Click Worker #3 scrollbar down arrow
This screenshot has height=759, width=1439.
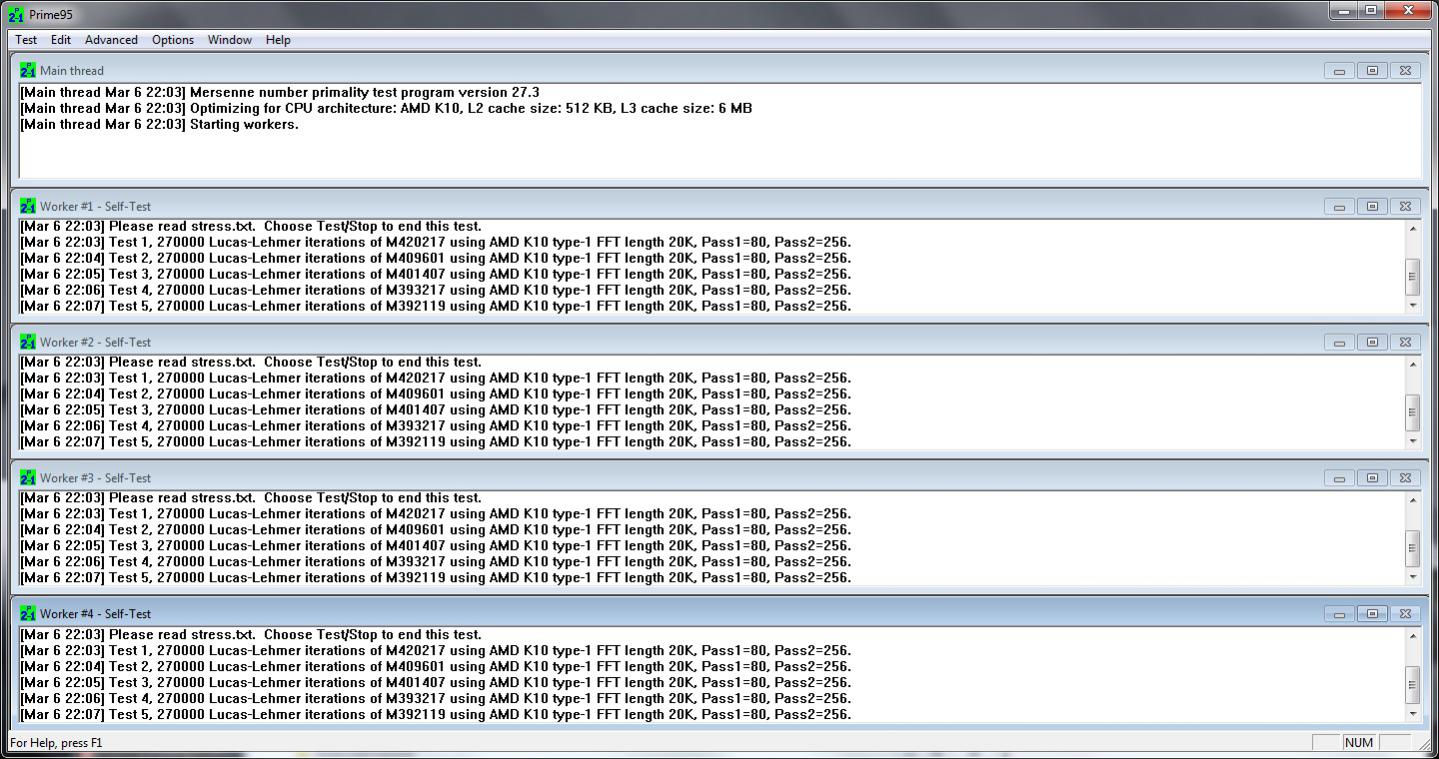pos(1412,577)
